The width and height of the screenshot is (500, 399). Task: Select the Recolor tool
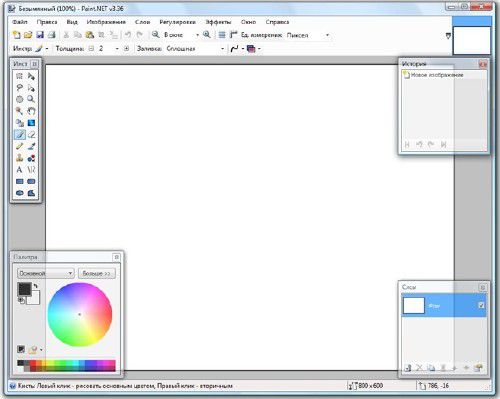[x=31, y=158]
